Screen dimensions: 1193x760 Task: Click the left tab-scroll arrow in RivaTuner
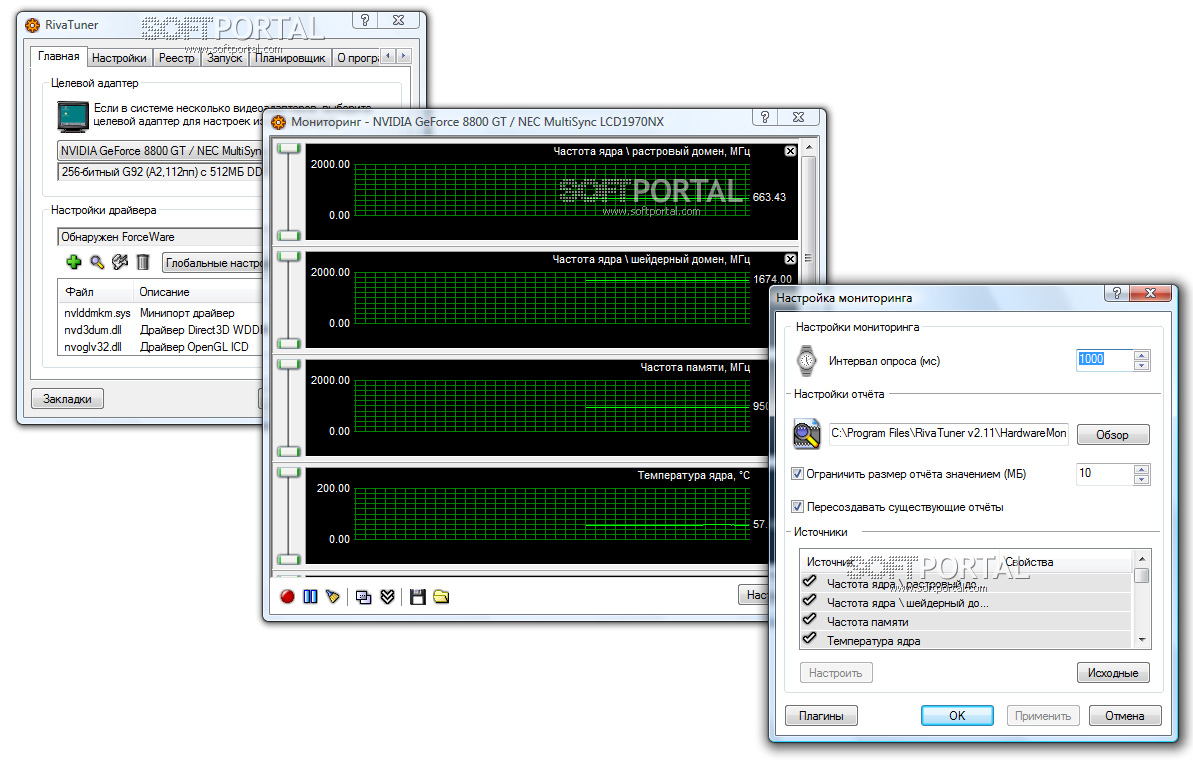[x=388, y=56]
